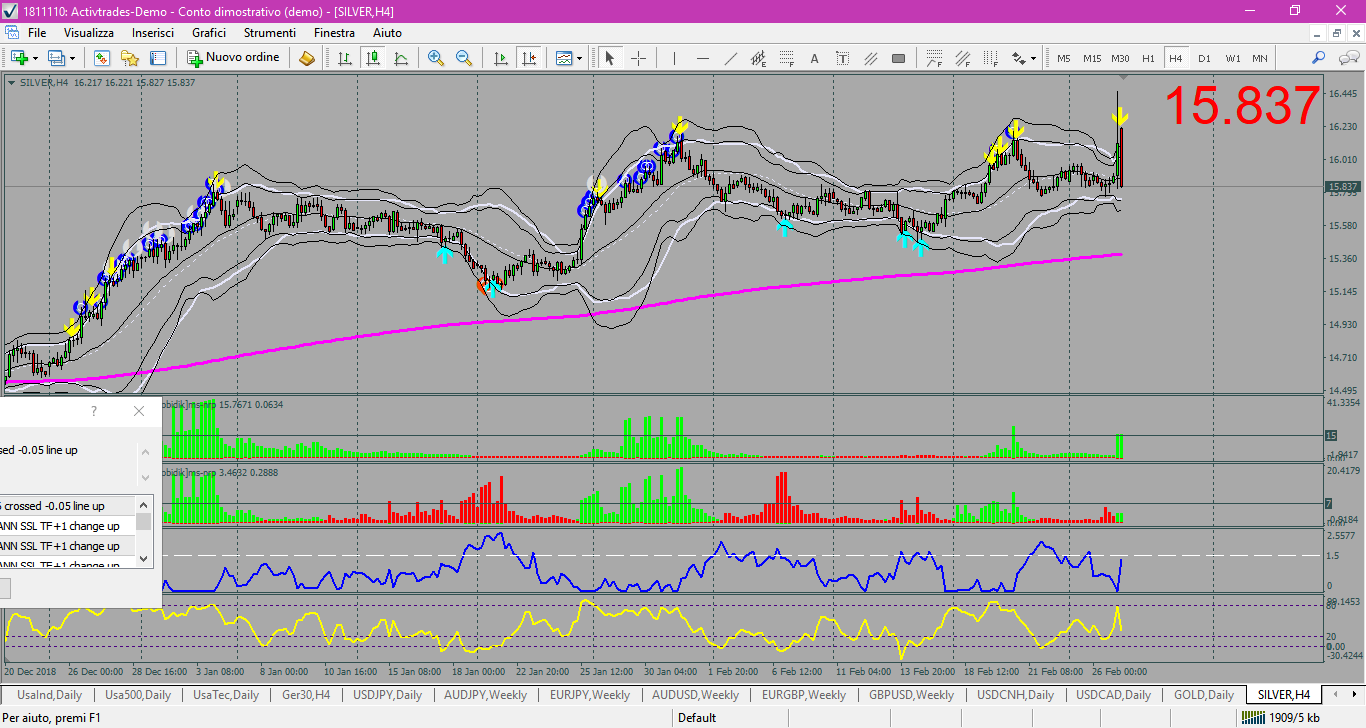Toggle chart auto scroll

[501, 58]
